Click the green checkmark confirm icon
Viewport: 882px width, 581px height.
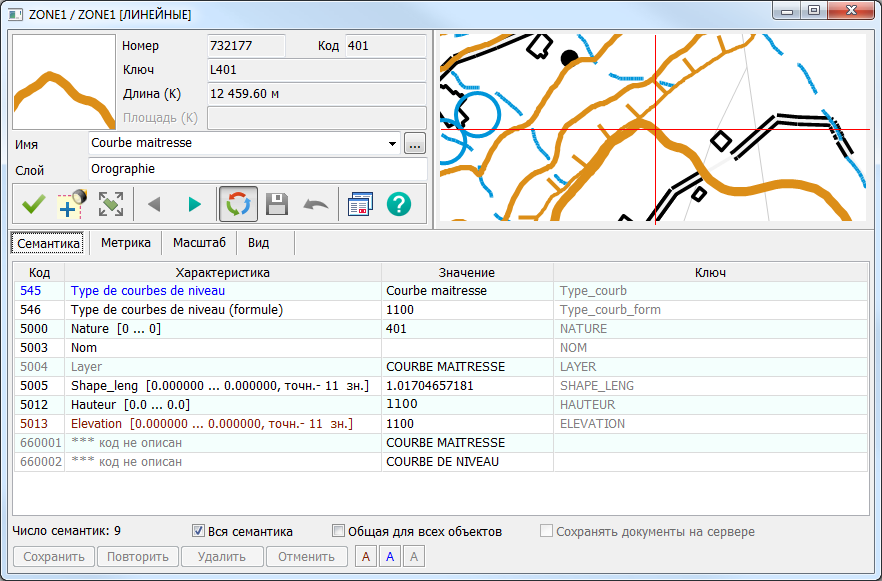34,205
